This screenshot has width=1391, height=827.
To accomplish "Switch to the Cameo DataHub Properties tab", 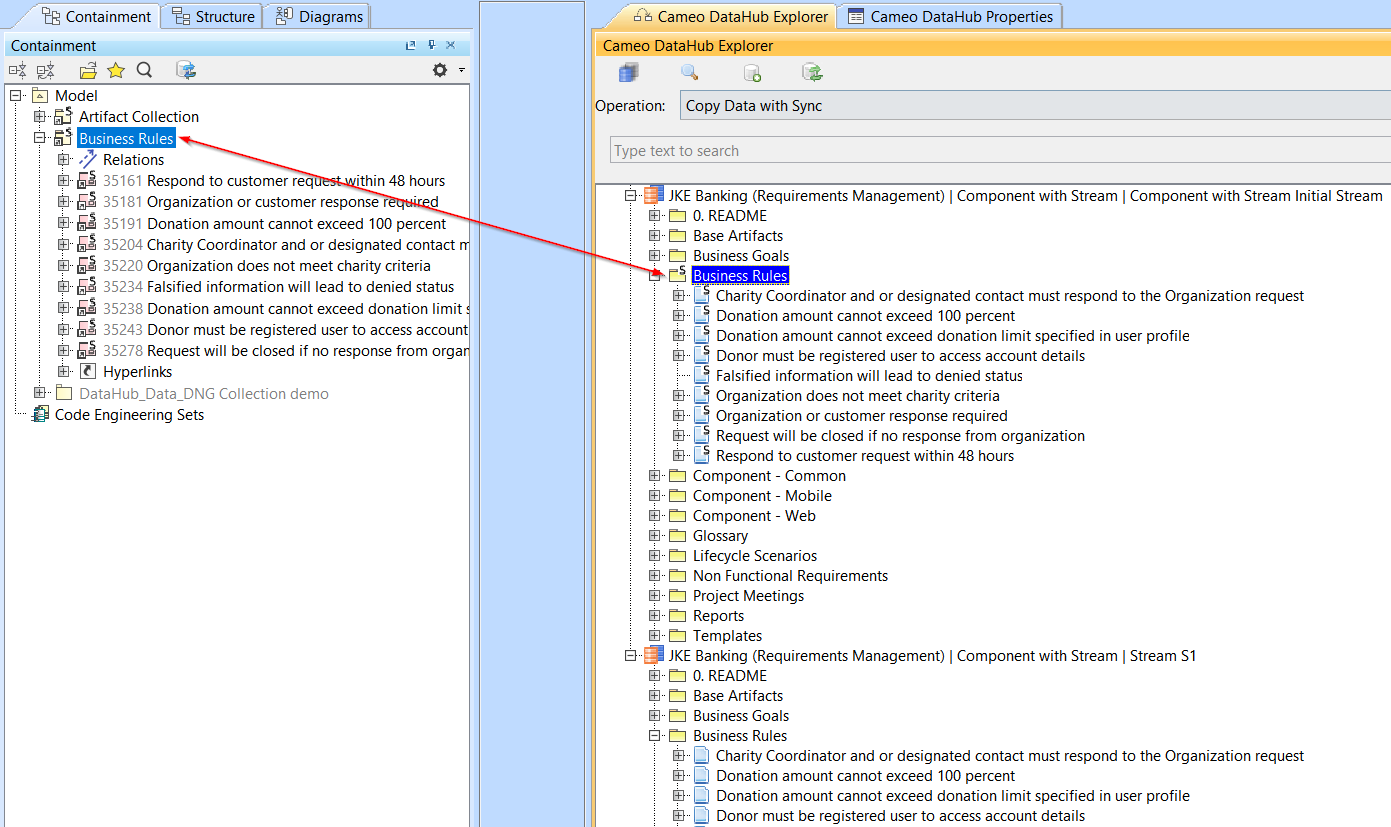I will 950,16.
